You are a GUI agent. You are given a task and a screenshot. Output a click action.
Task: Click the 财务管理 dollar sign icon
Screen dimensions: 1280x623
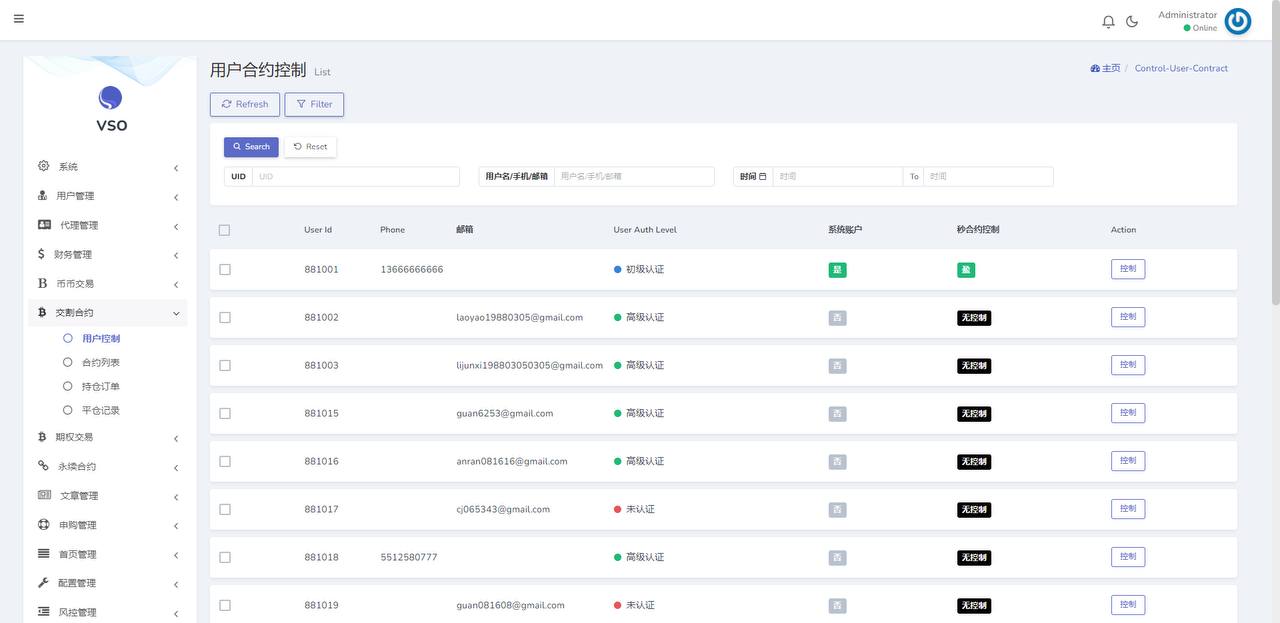42,254
